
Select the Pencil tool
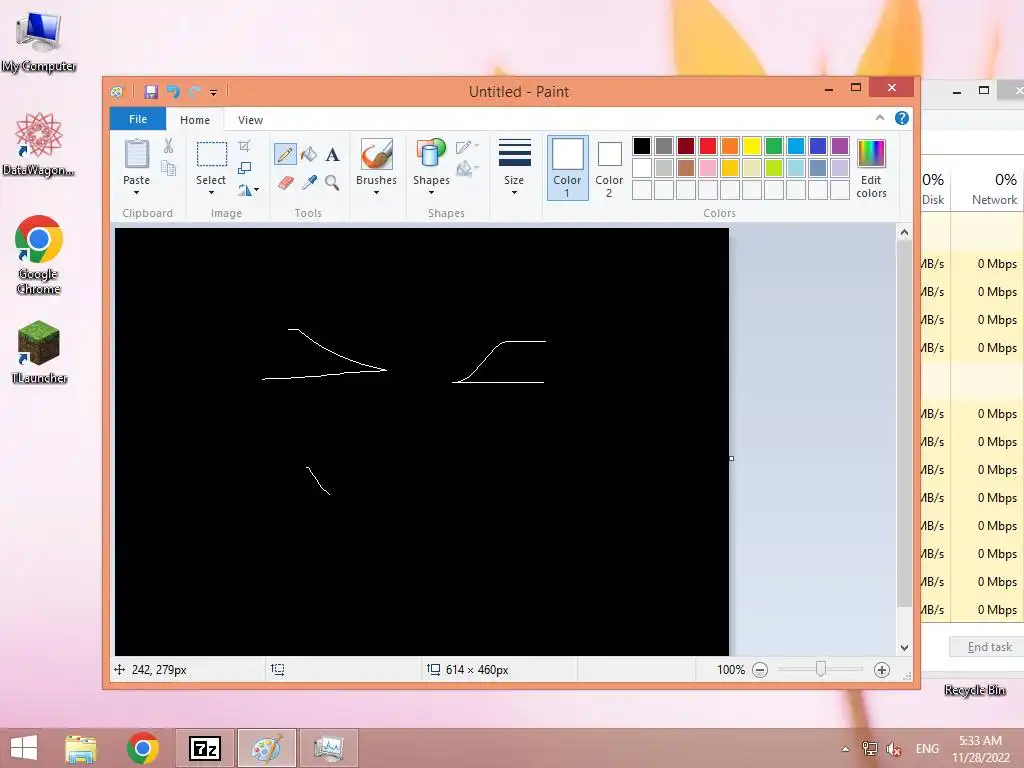tap(285, 154)
